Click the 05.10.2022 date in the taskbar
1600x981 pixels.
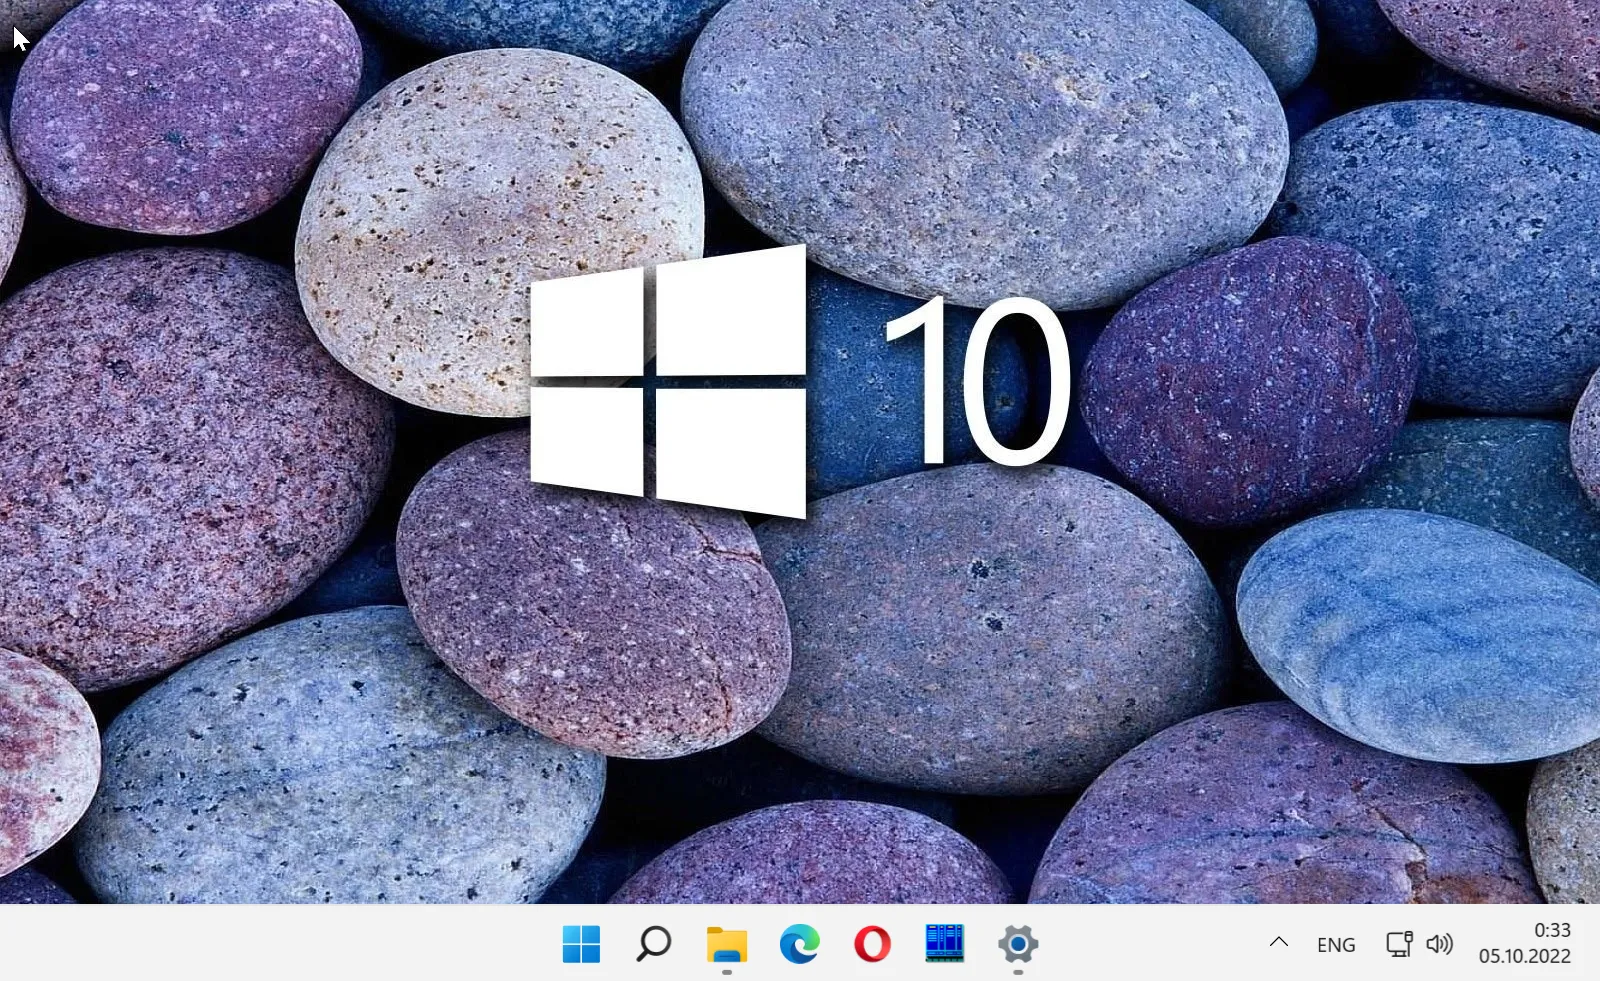coord(1524,956)
